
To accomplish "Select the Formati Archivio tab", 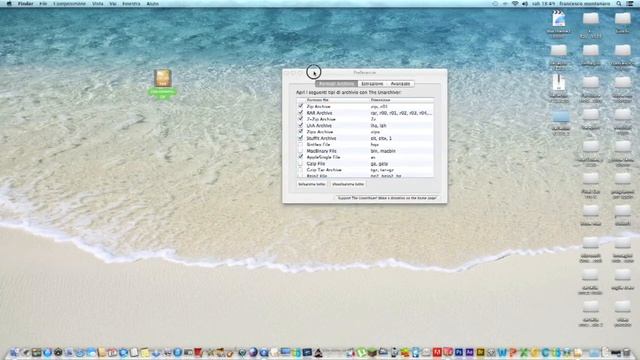I will 336,84.
